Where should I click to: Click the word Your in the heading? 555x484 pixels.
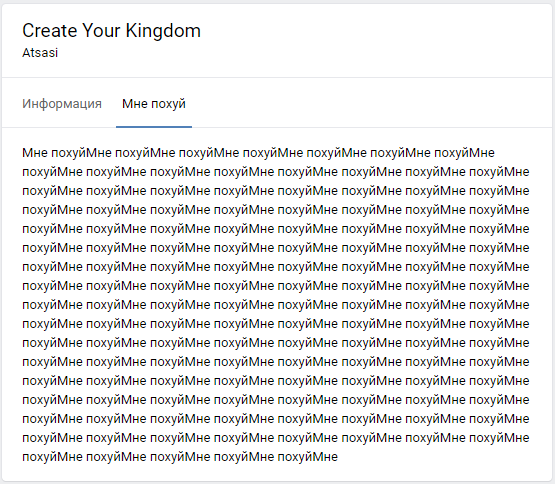pyautogui.click(x=101, y=30)
